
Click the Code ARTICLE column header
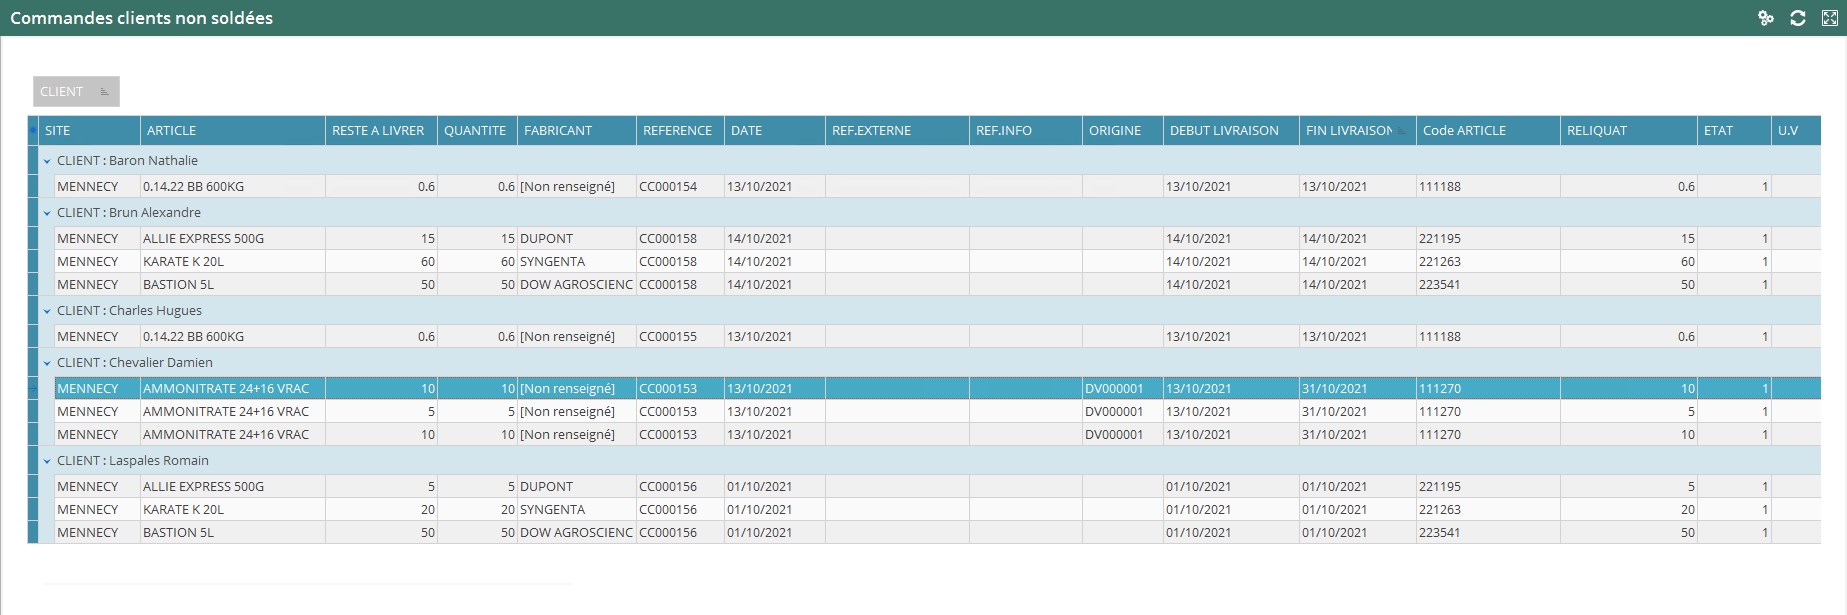click(1487, 131)
